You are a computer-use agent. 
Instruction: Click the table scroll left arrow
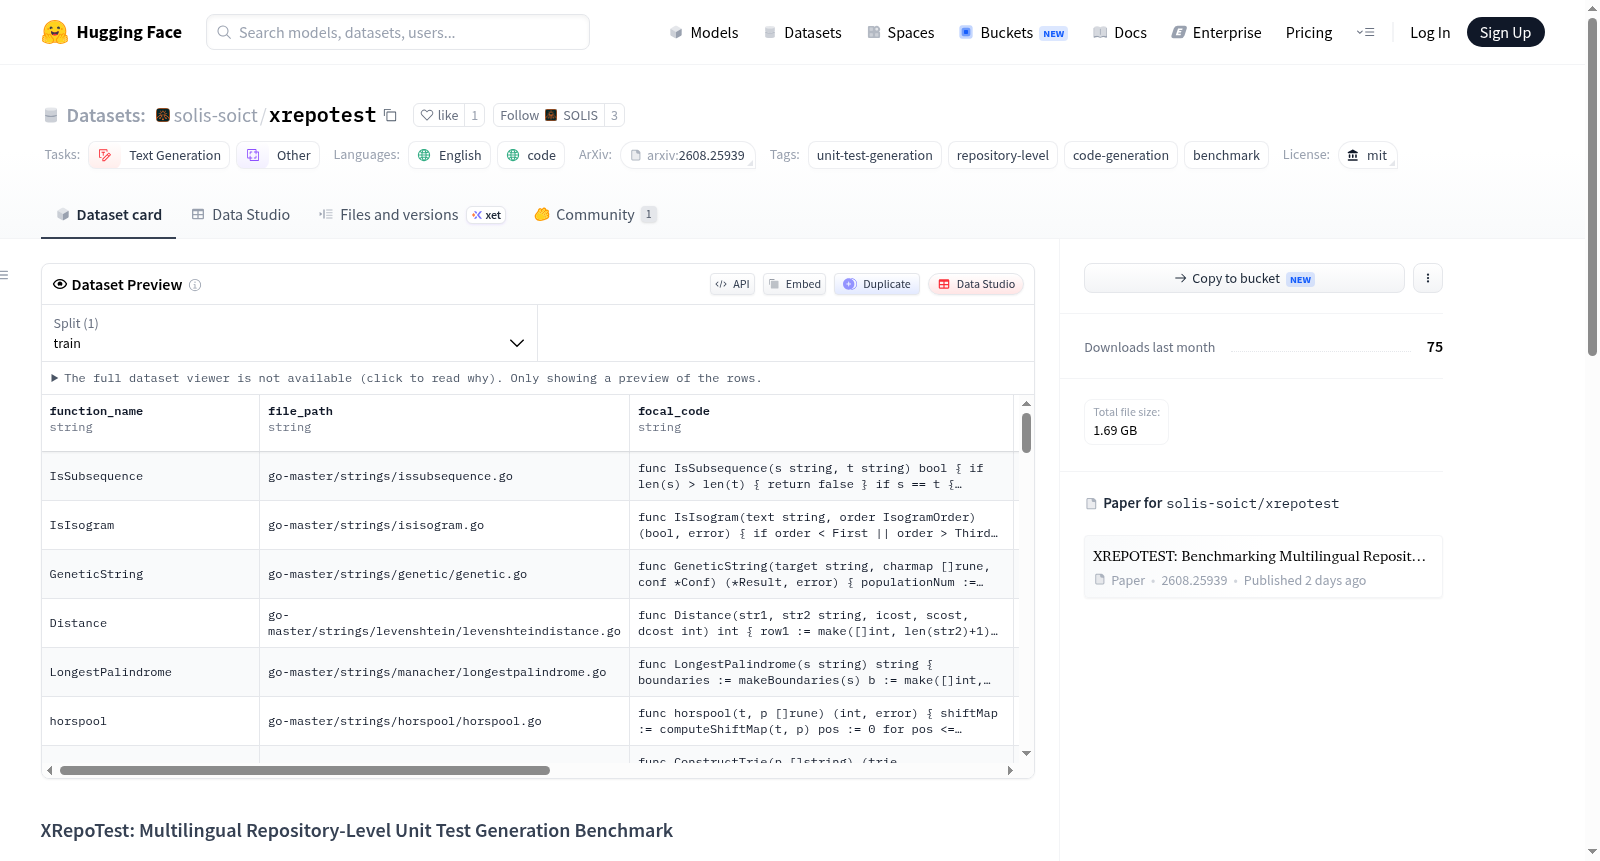point(49,770)
